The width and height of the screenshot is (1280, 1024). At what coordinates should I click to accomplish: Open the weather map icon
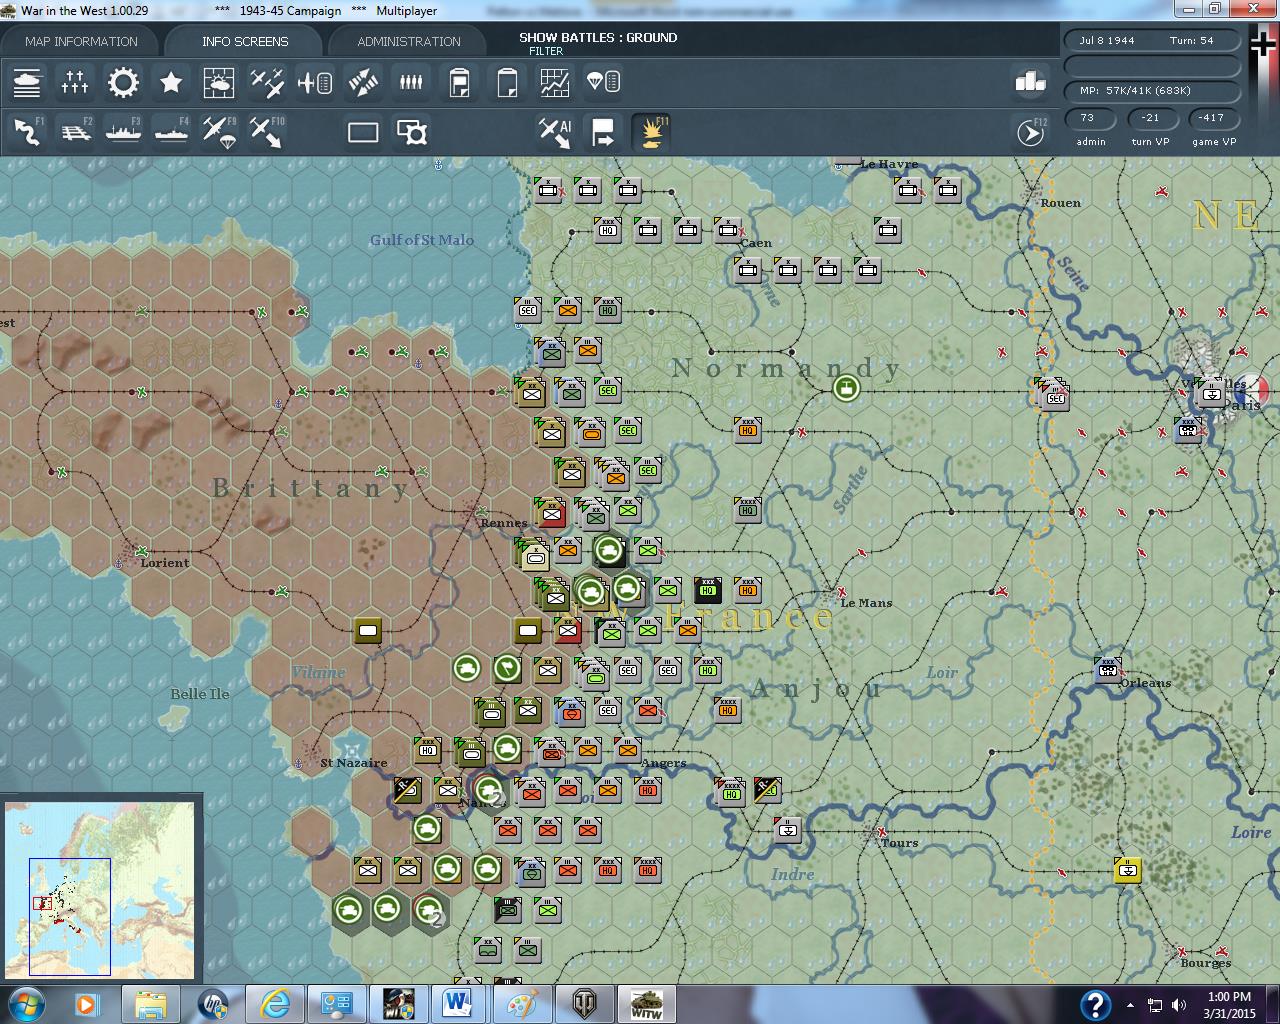click(219, 82)
